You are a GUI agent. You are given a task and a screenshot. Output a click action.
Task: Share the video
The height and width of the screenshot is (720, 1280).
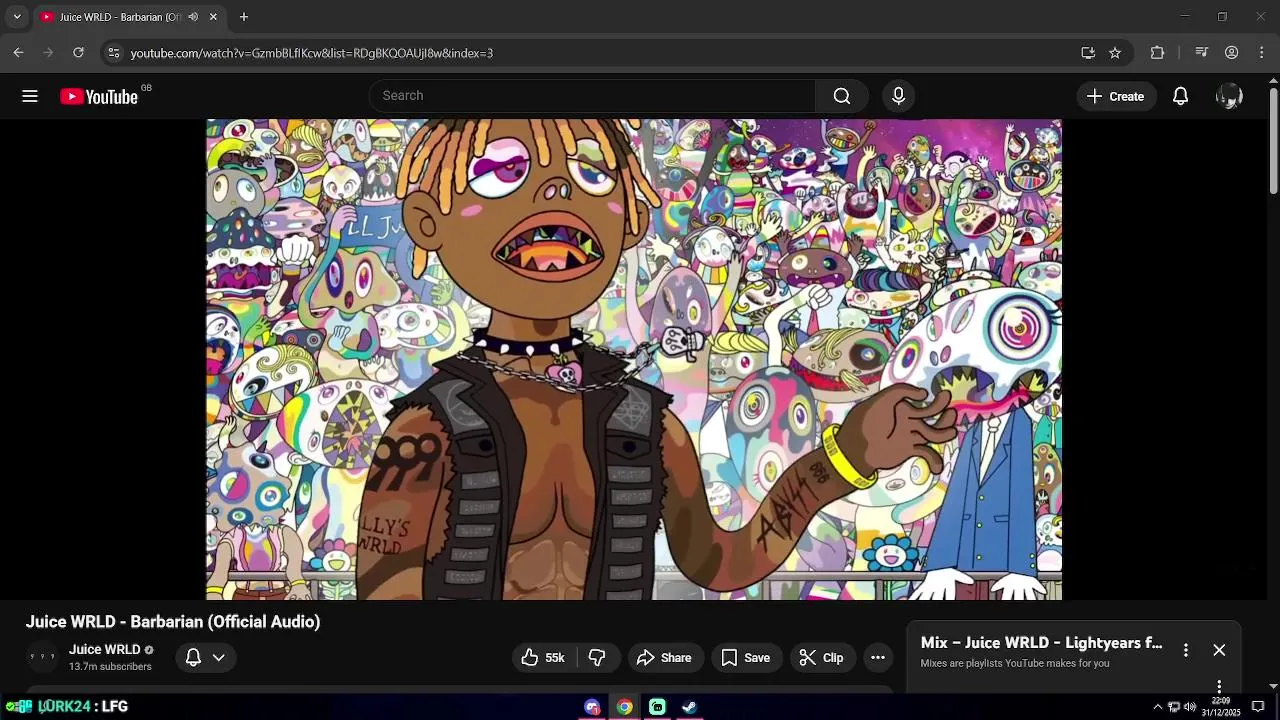(x=664, y=657)
